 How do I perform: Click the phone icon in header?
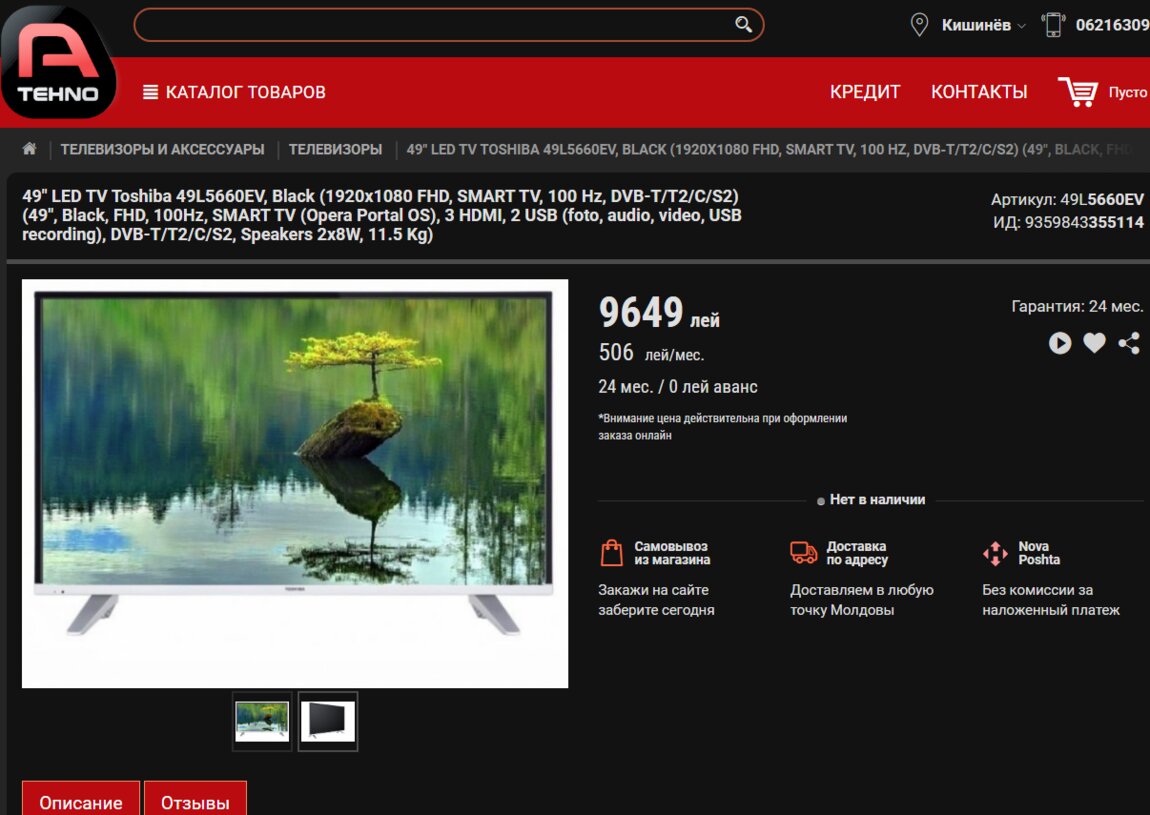click(x=1053, y=25)
